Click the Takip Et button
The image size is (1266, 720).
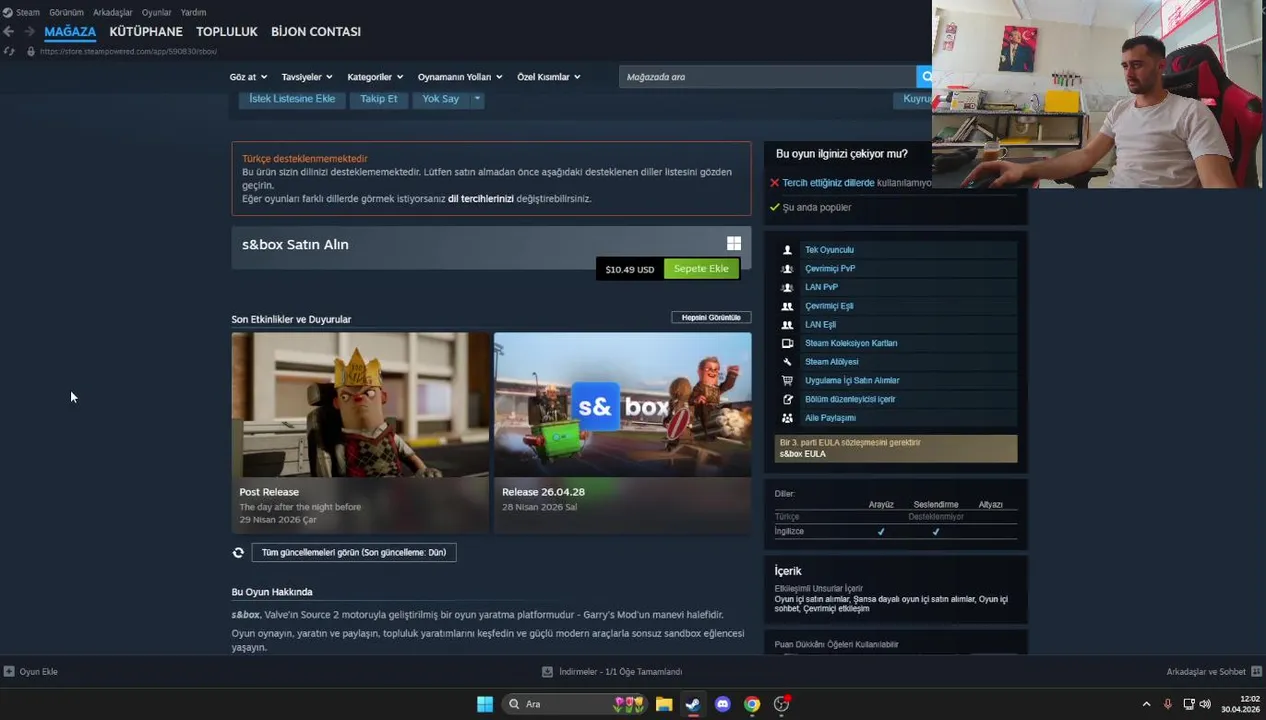point(379,99)
